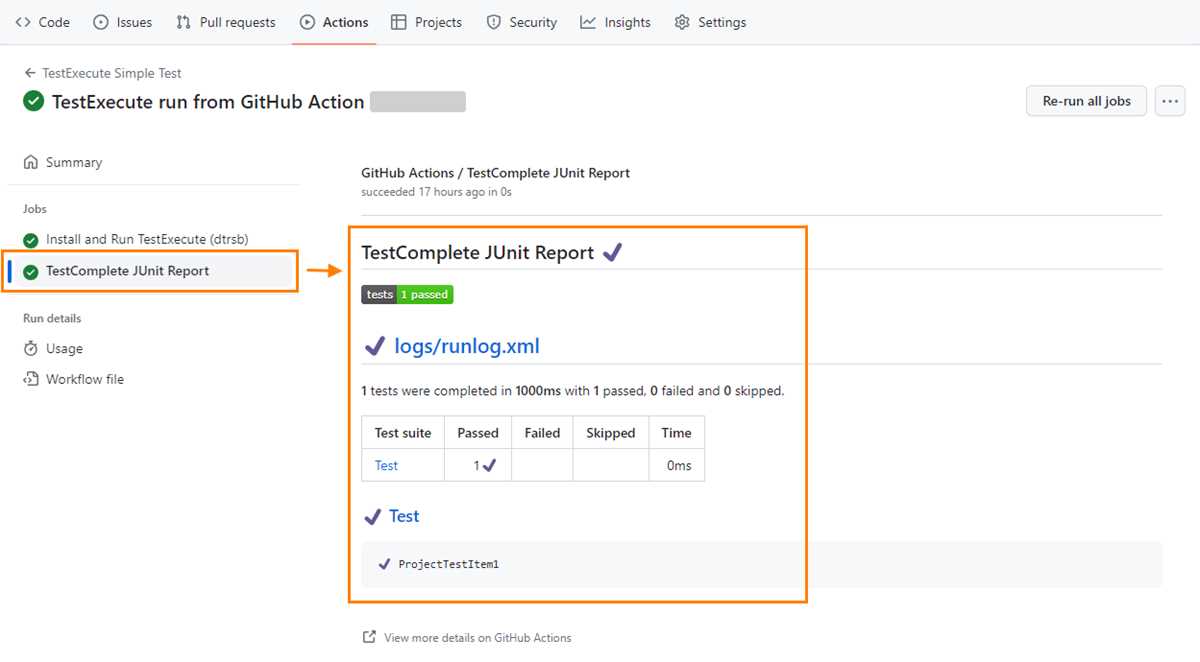
Task: Open the three-dot more options menu
Action: (x=1170, y=101)
